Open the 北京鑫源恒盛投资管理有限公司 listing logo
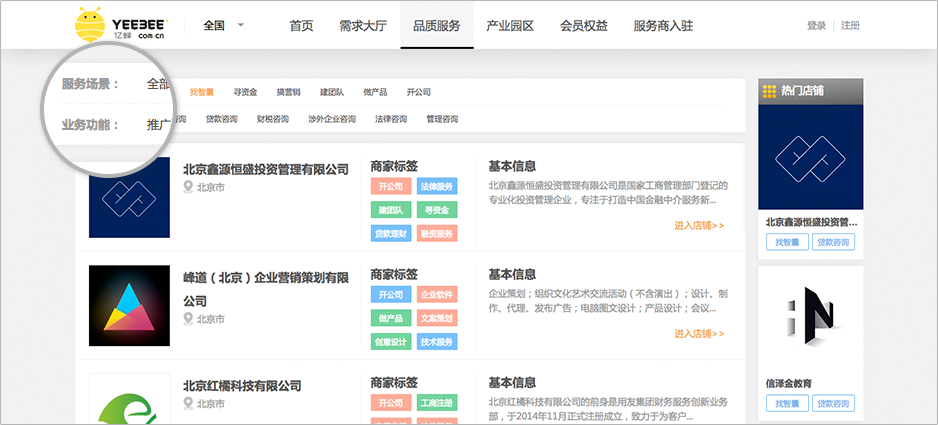This screenshot has height=425, width=938. point(129,198)
